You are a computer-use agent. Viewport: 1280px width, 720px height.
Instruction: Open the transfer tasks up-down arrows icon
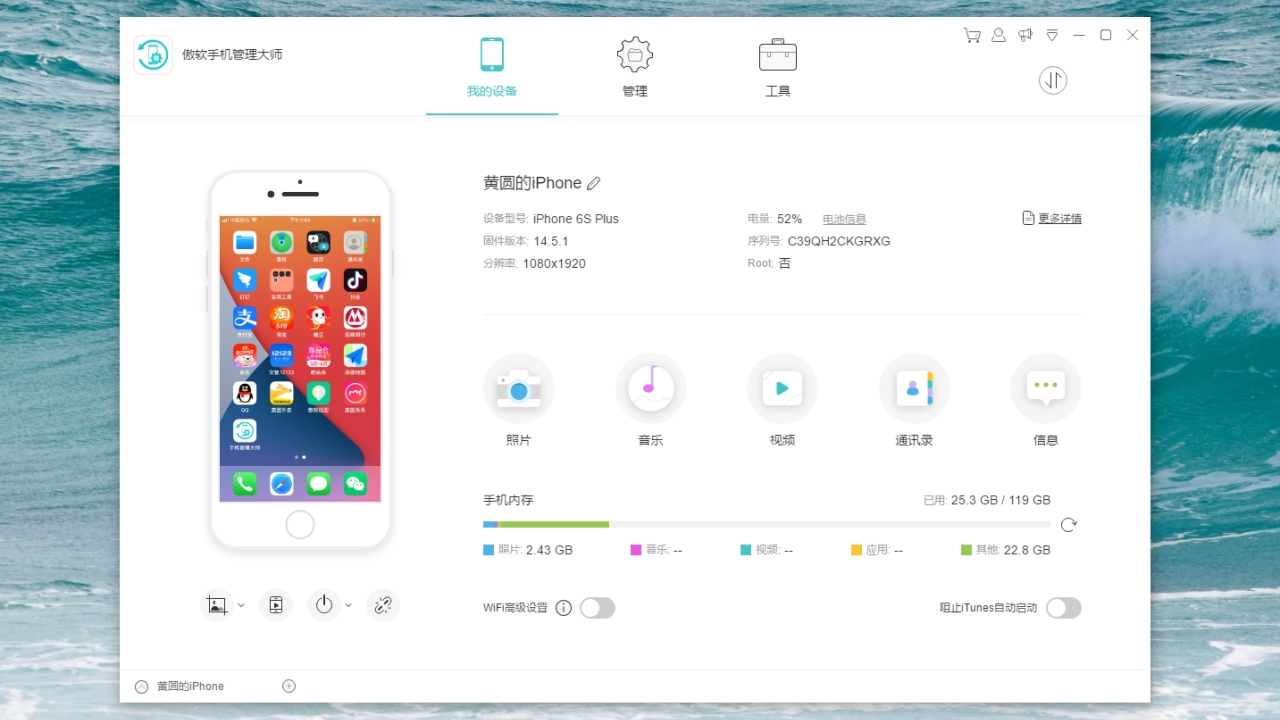tap(1053, 80)
